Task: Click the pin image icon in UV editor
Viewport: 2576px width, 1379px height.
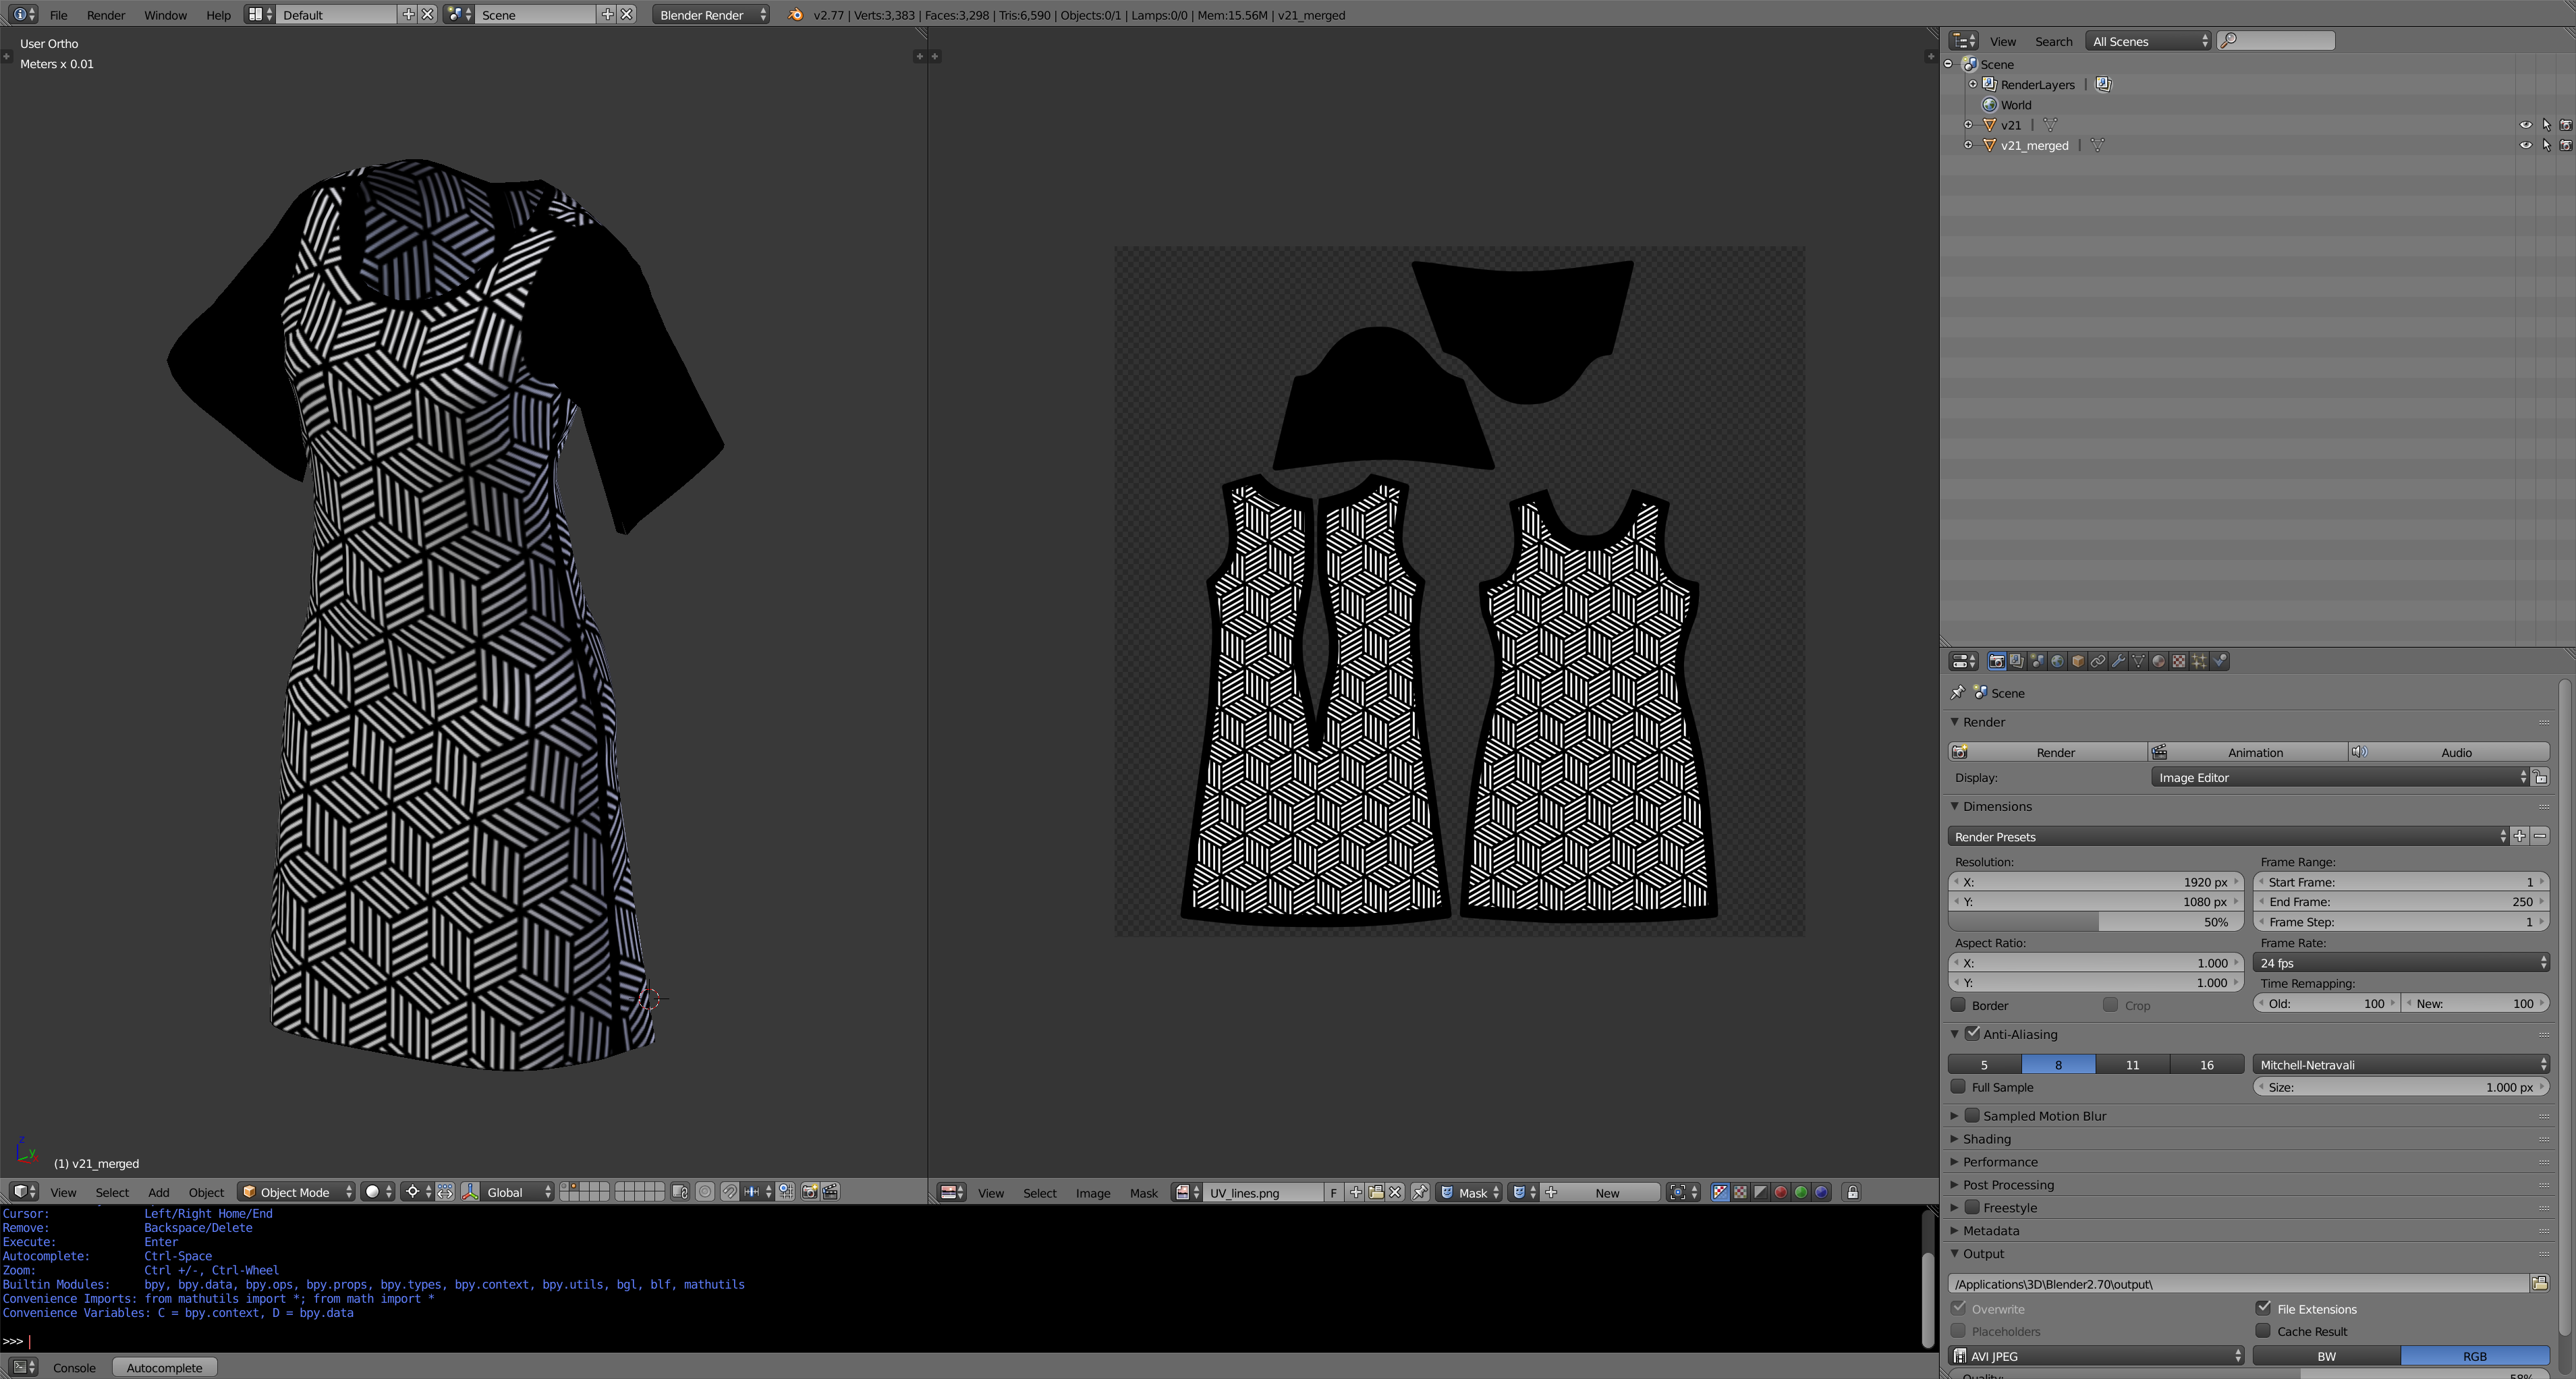Action: pyautogui.click(x=1420, y=1192)
